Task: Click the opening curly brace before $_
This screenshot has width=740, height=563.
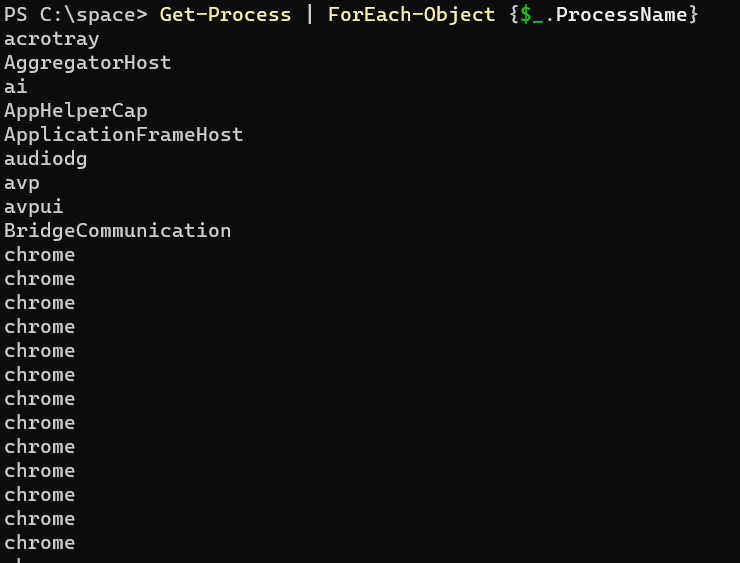Action: click(x=514, y=15)
